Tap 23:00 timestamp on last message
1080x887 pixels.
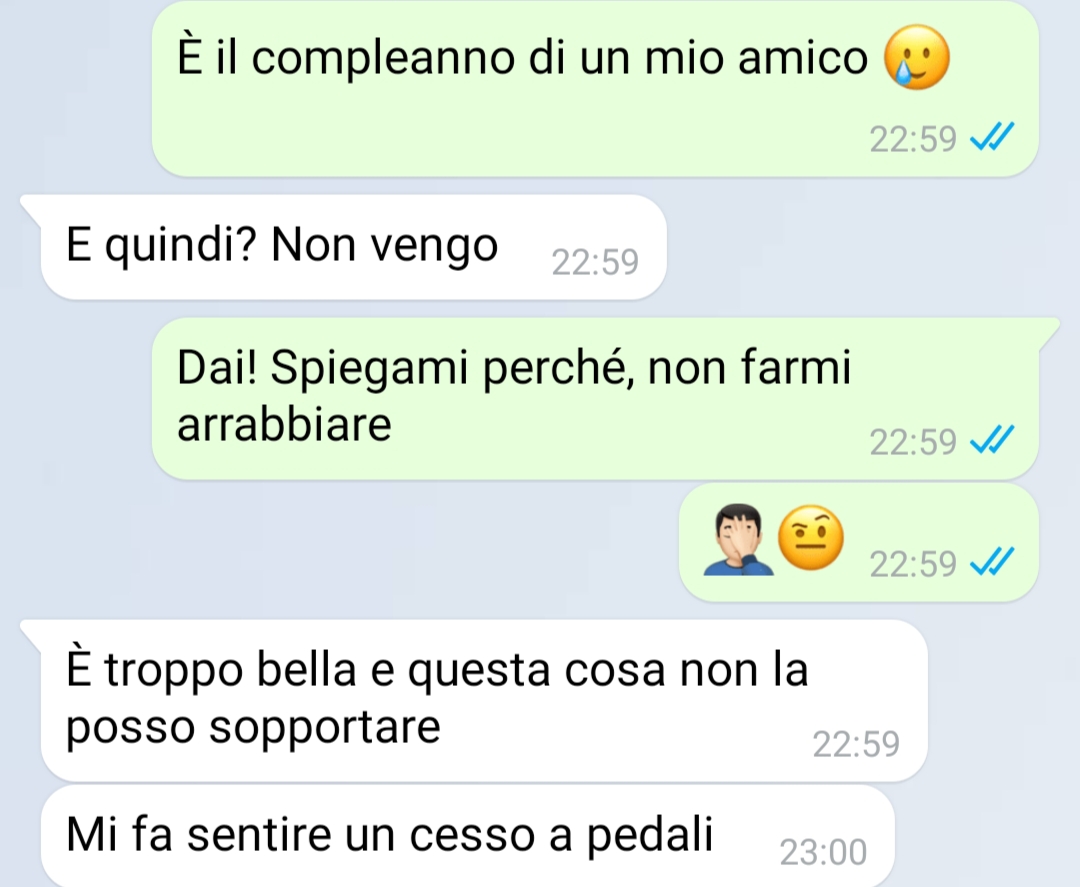pyautogui.click(x=823, y=853)
